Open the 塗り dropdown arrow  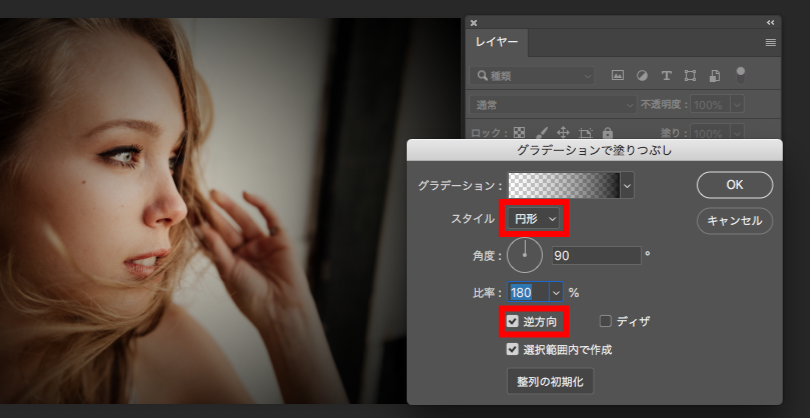737,132
